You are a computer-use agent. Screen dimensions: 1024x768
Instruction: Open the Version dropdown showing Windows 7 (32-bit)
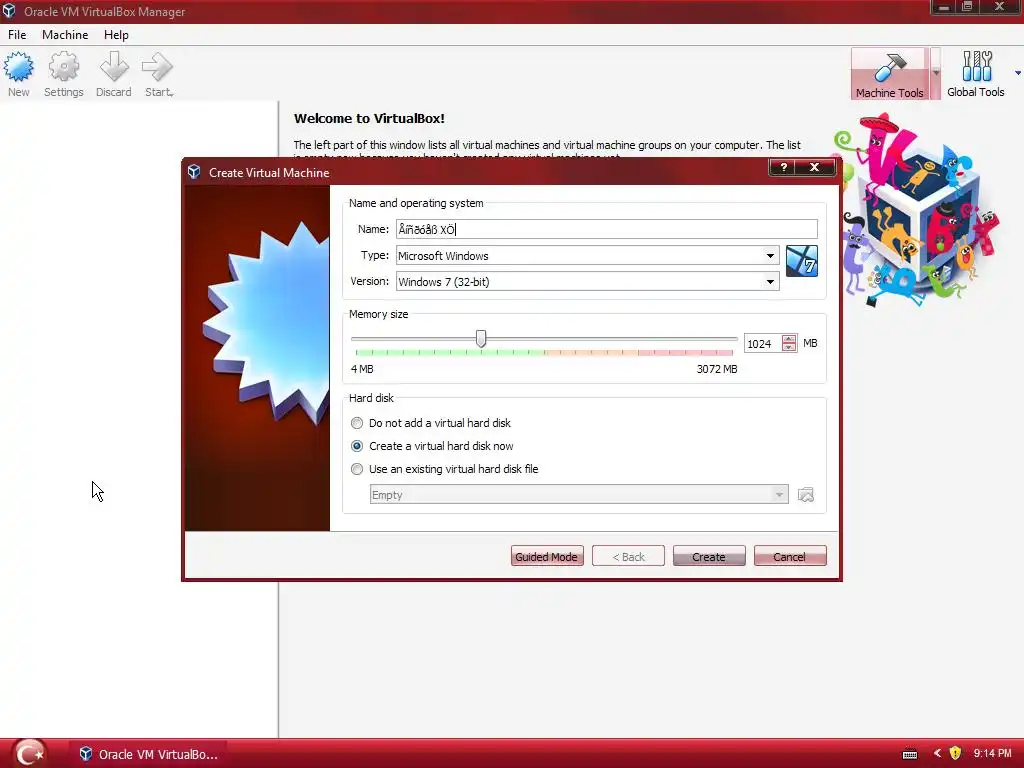tap(587, 281)
